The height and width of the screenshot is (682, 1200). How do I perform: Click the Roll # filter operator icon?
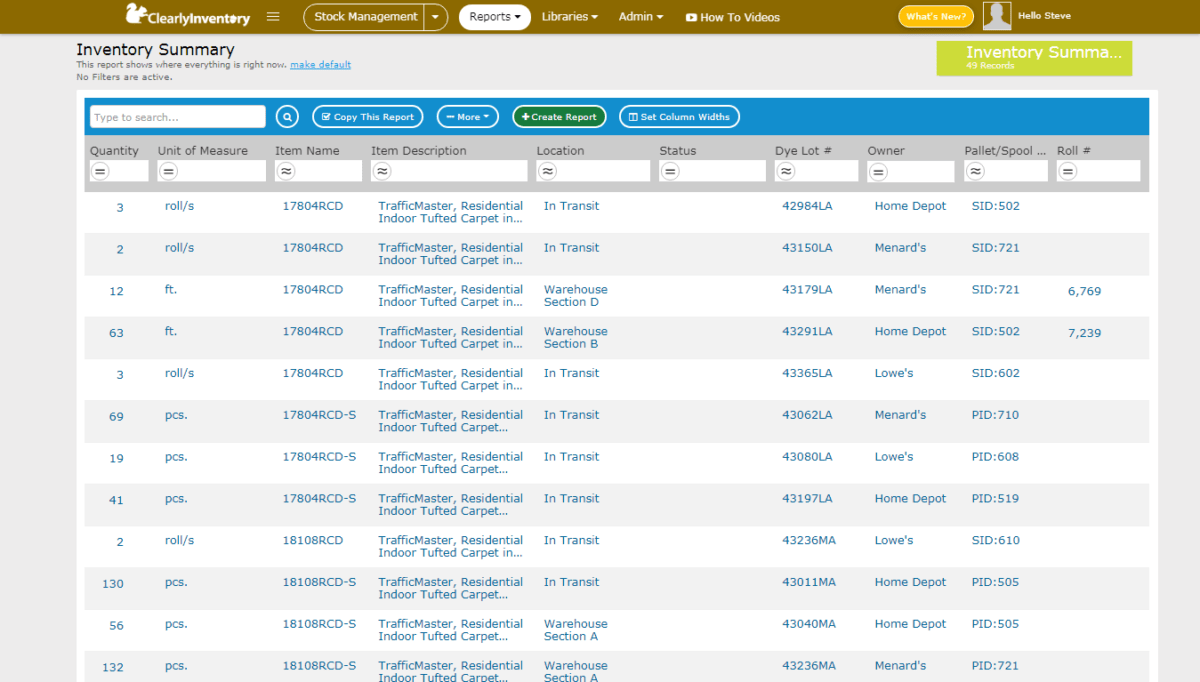1067,171
